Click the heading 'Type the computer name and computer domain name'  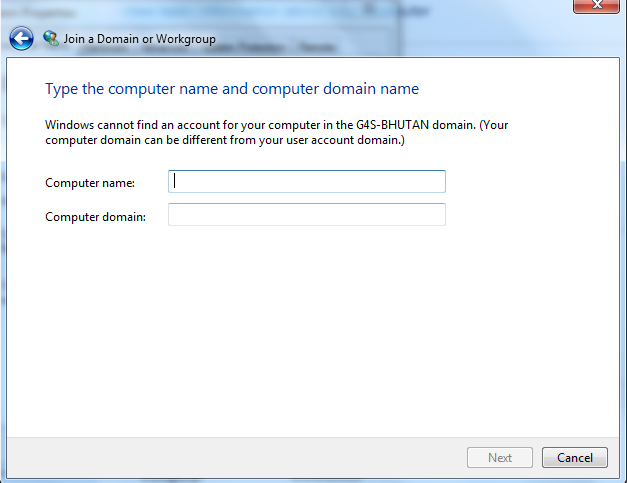pyautogui.click(x=232, y=89)
